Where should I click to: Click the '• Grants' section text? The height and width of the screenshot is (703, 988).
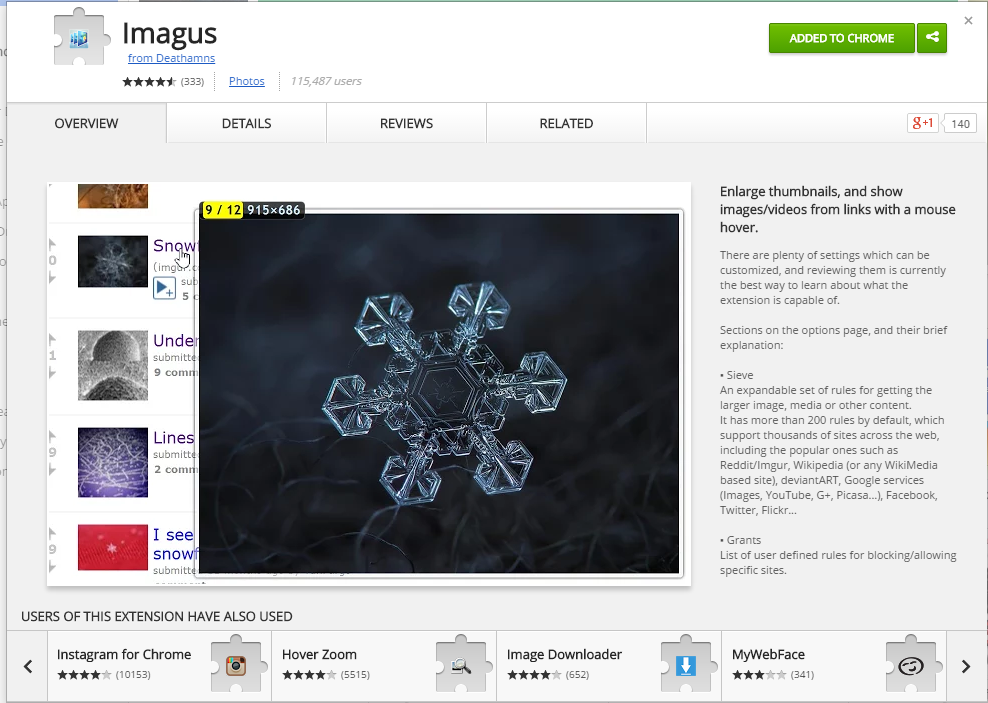(x=740, y=540)
